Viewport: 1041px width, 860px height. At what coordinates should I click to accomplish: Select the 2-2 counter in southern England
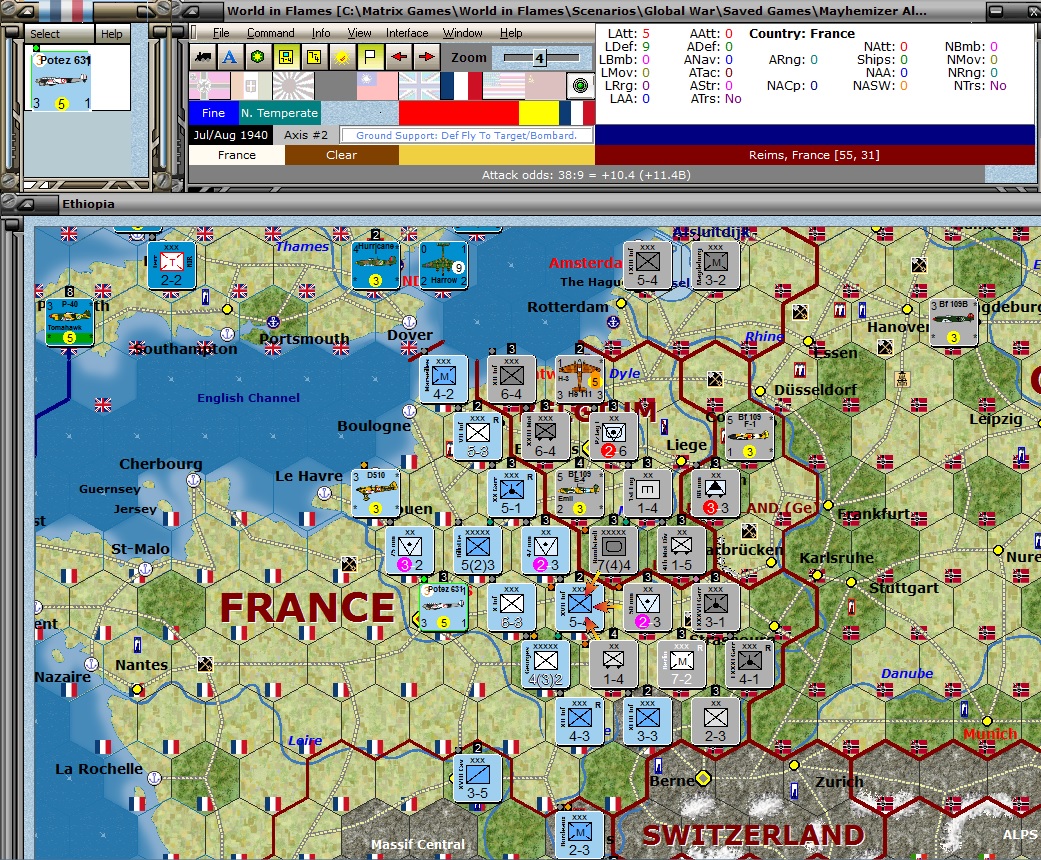pyautogui.click(x=171, y=264)
